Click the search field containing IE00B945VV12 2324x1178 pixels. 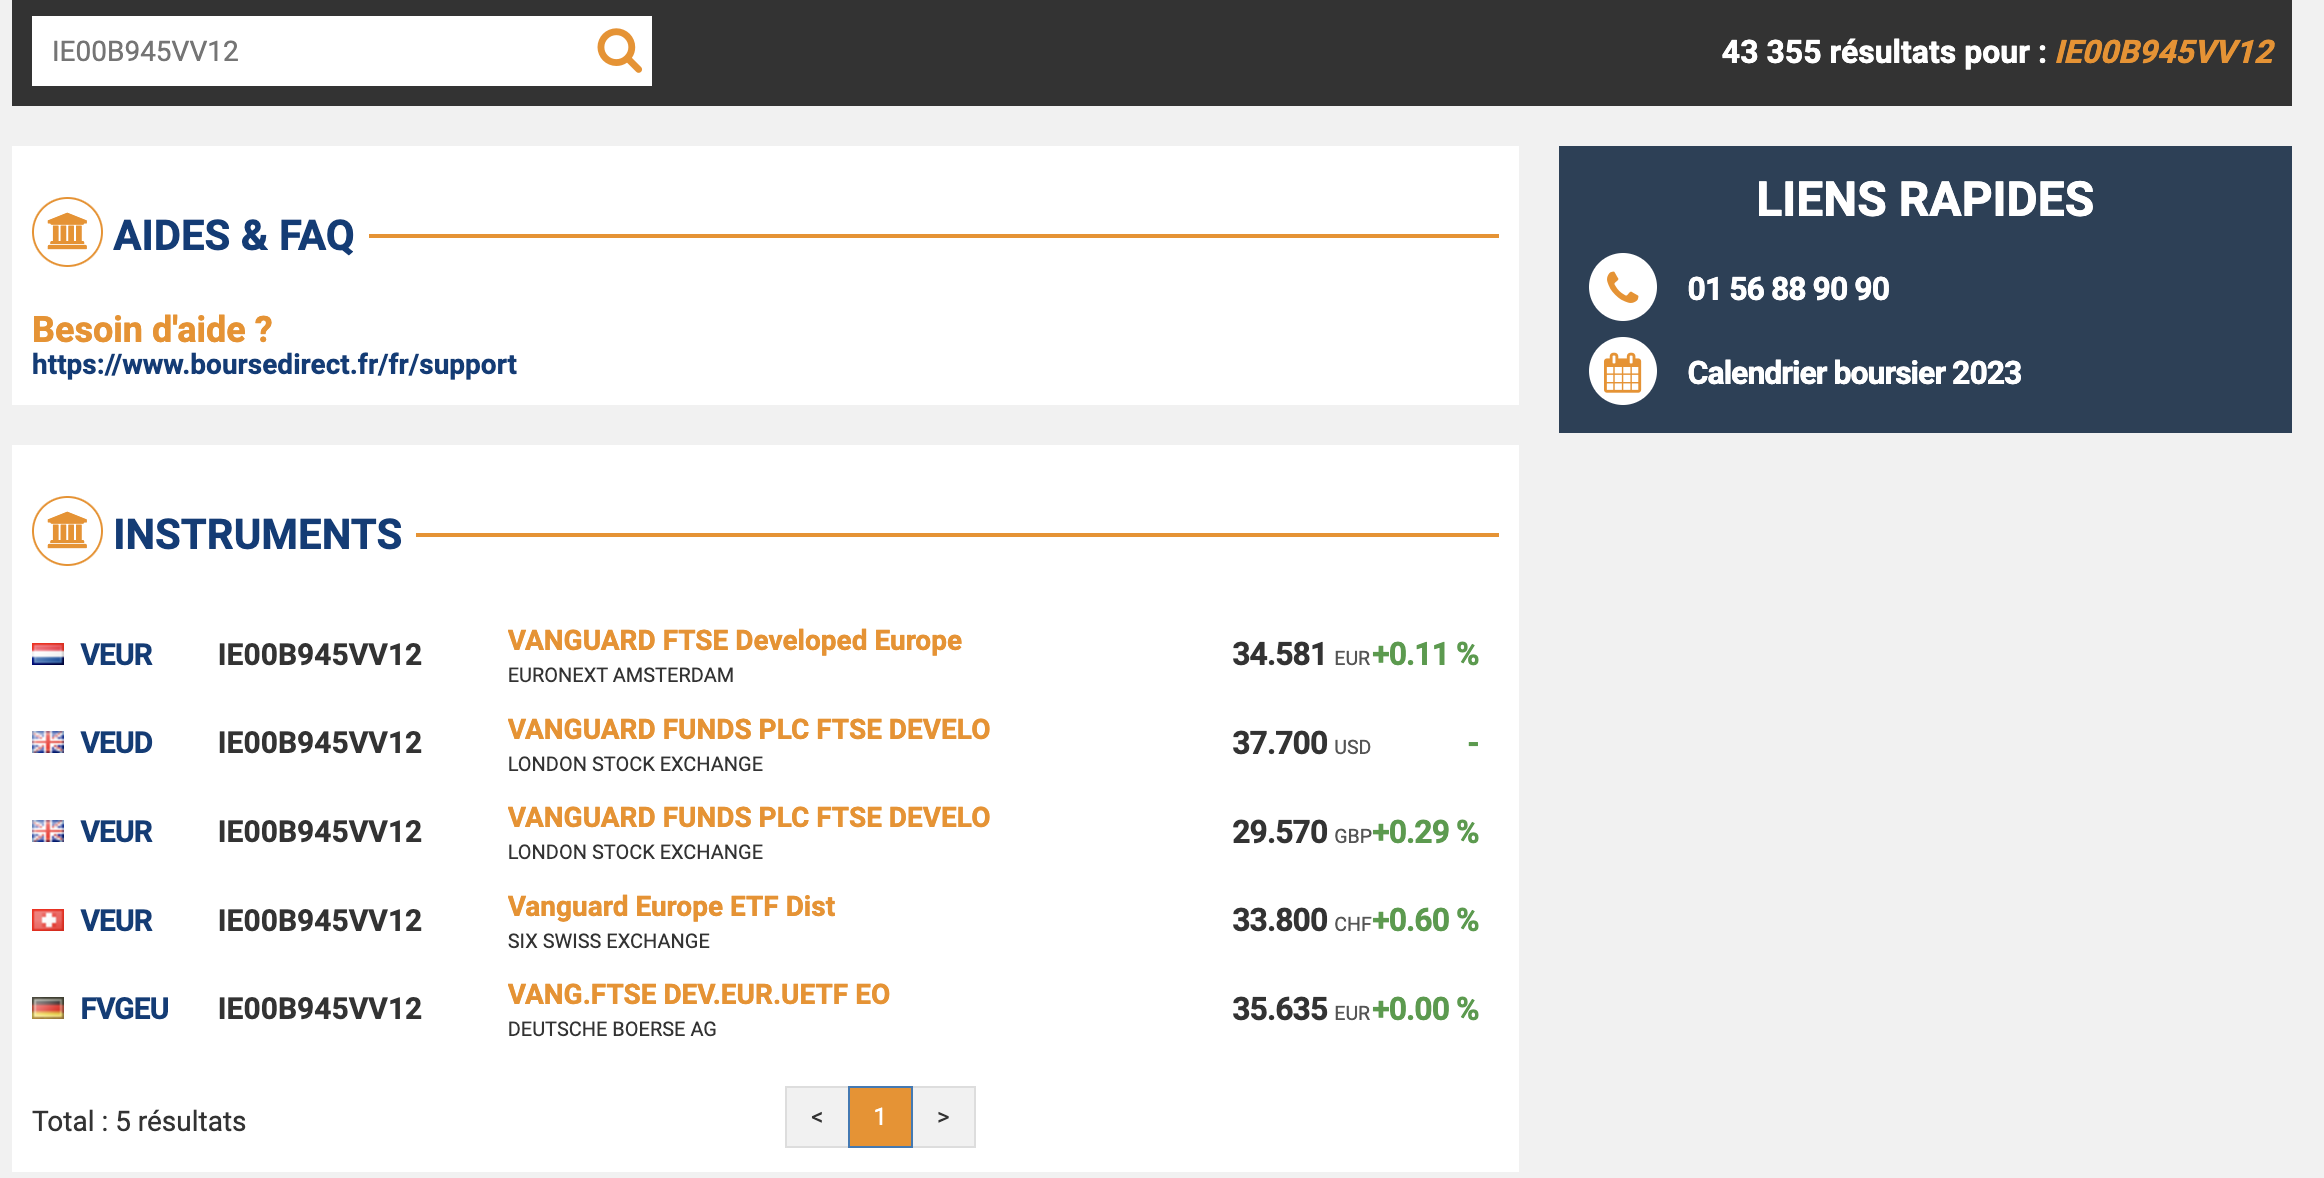(x=341, y=51)
